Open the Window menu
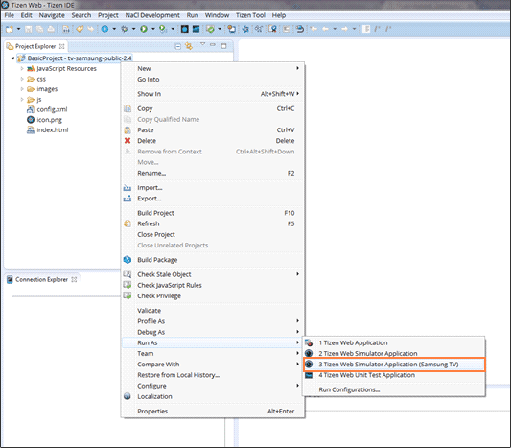This screenshot has height=448, width=511. pos(217,15)
